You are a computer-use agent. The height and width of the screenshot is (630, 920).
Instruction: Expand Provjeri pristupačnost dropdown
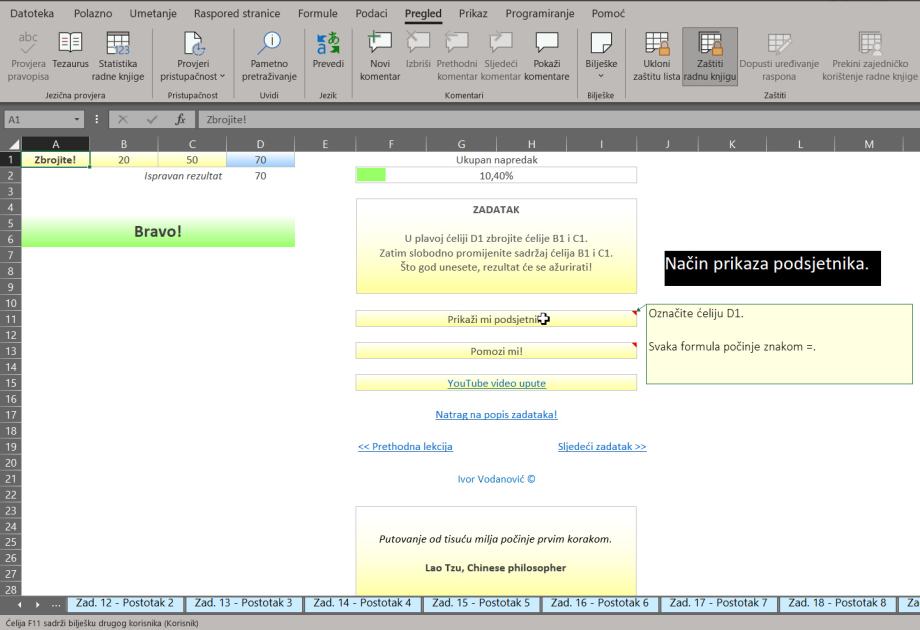[193, 76]
